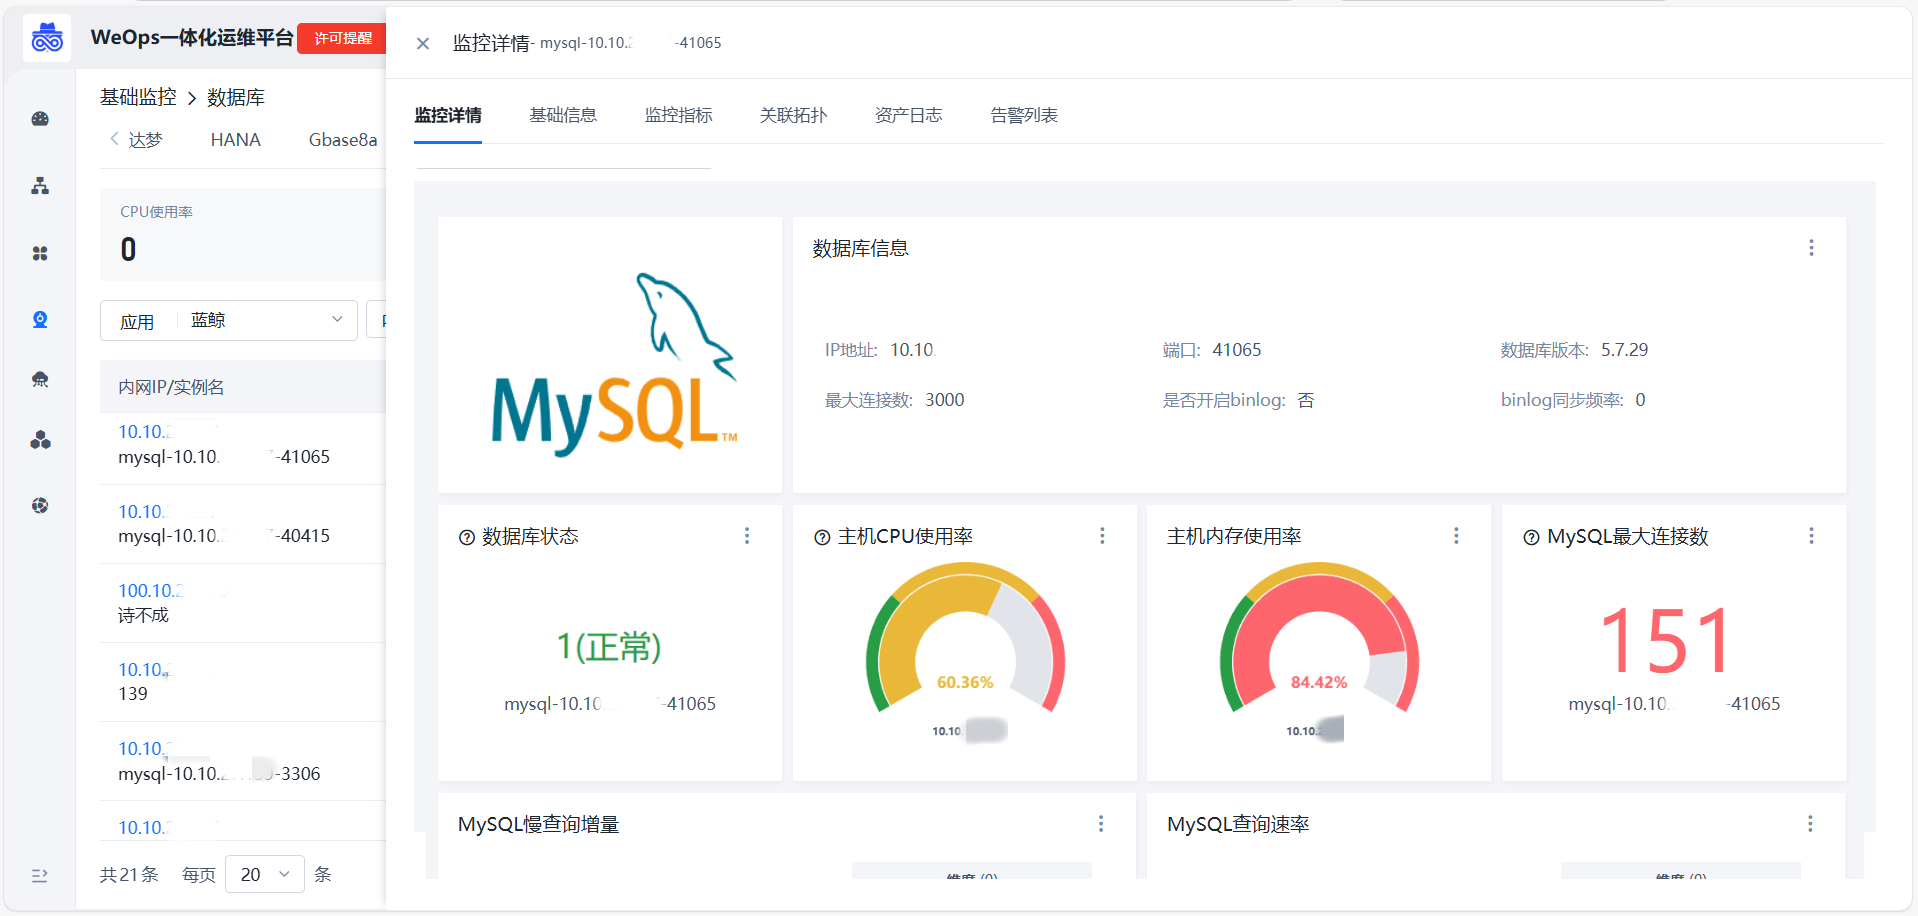
Task: Open more options for MySQL最大连接数 panel
Action: click(x=1811, y=536)
